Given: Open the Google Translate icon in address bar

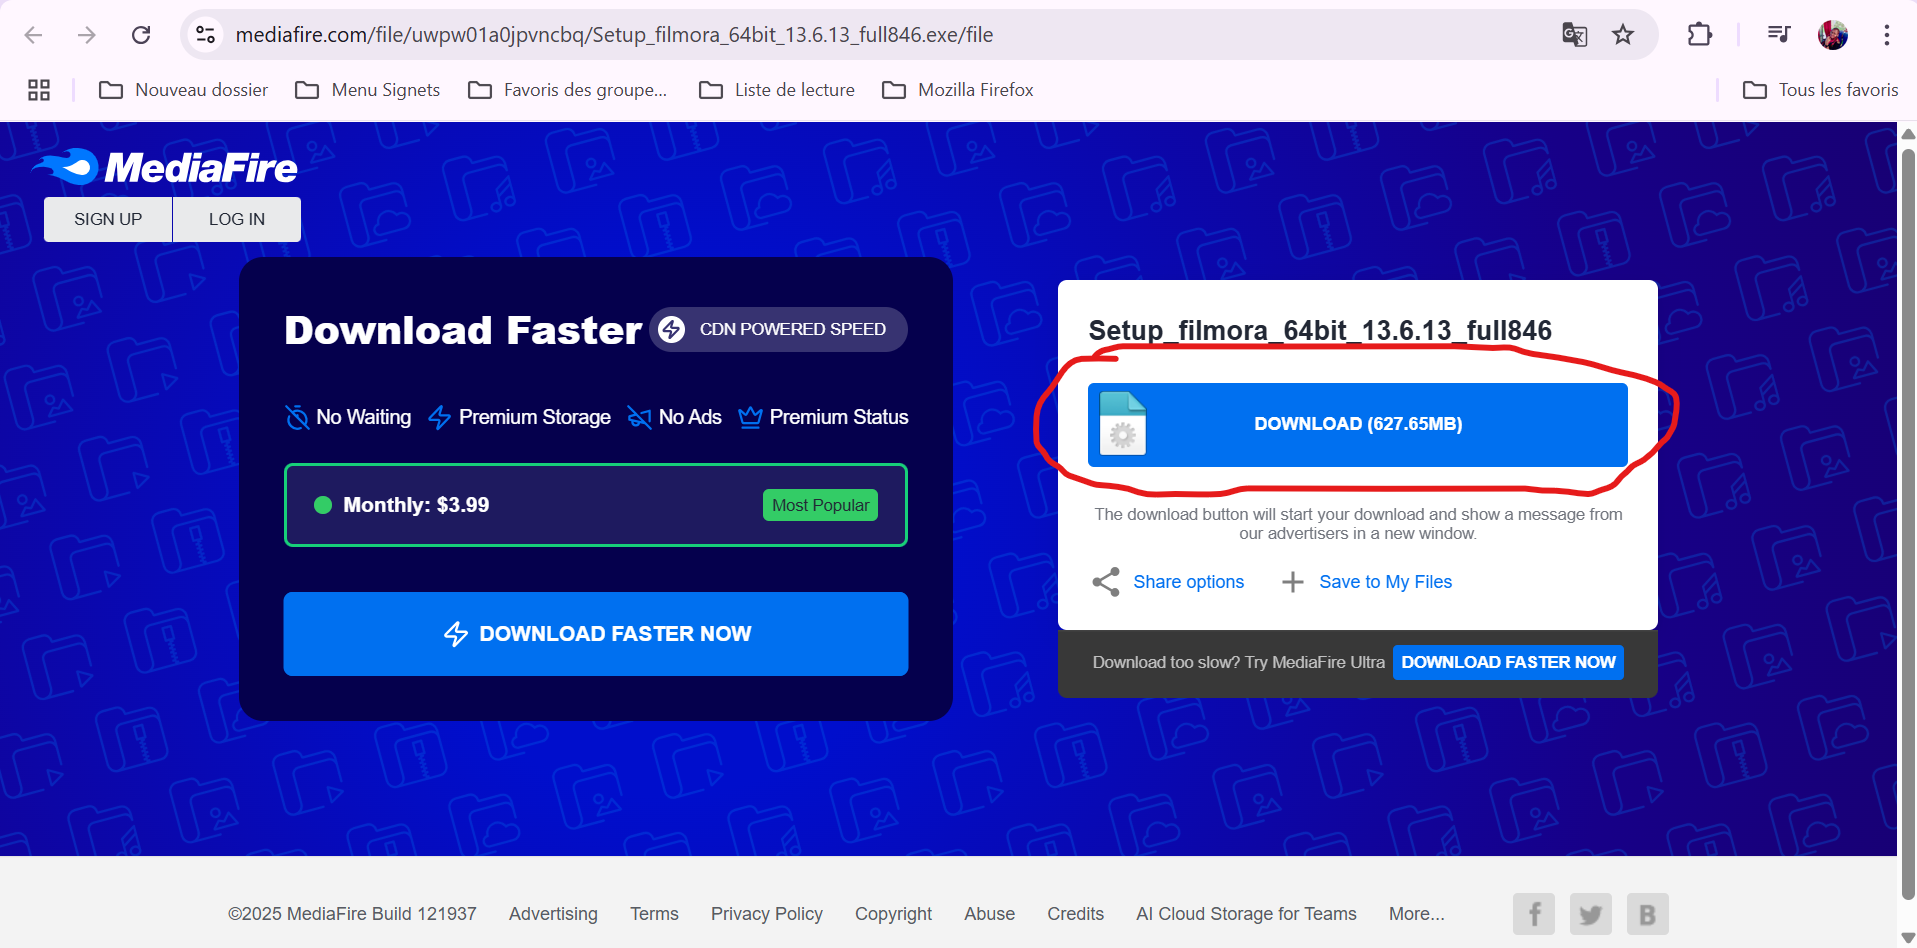Looking at the screenshot, I should pos(1574,35).
